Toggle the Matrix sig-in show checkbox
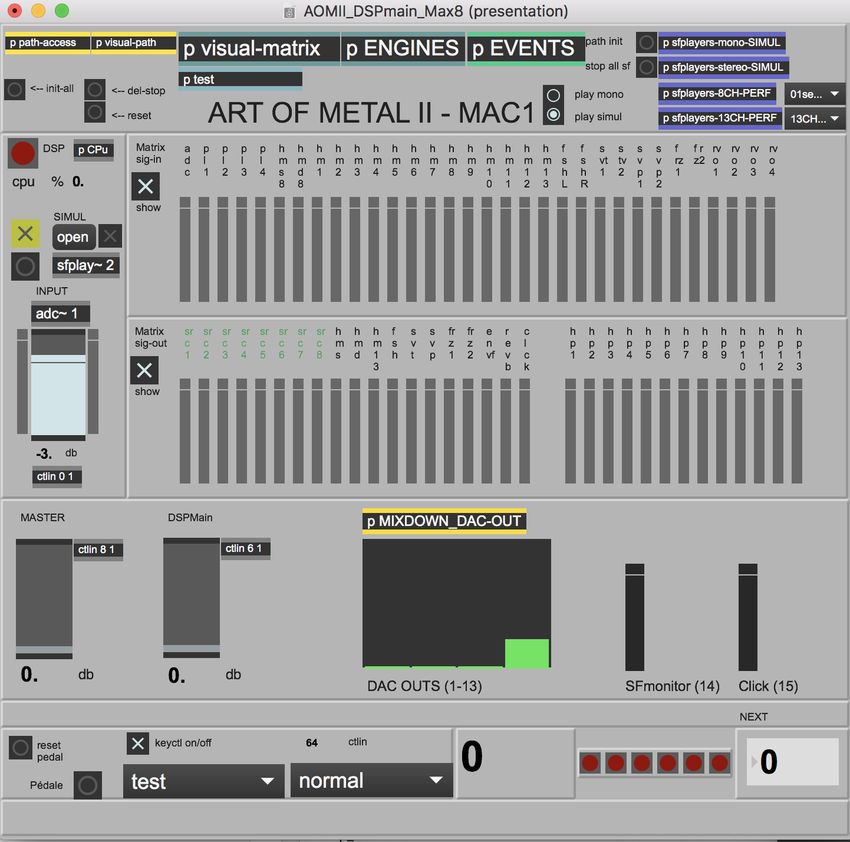Viewport: 850px width, 842px height. tap(145, 187)
